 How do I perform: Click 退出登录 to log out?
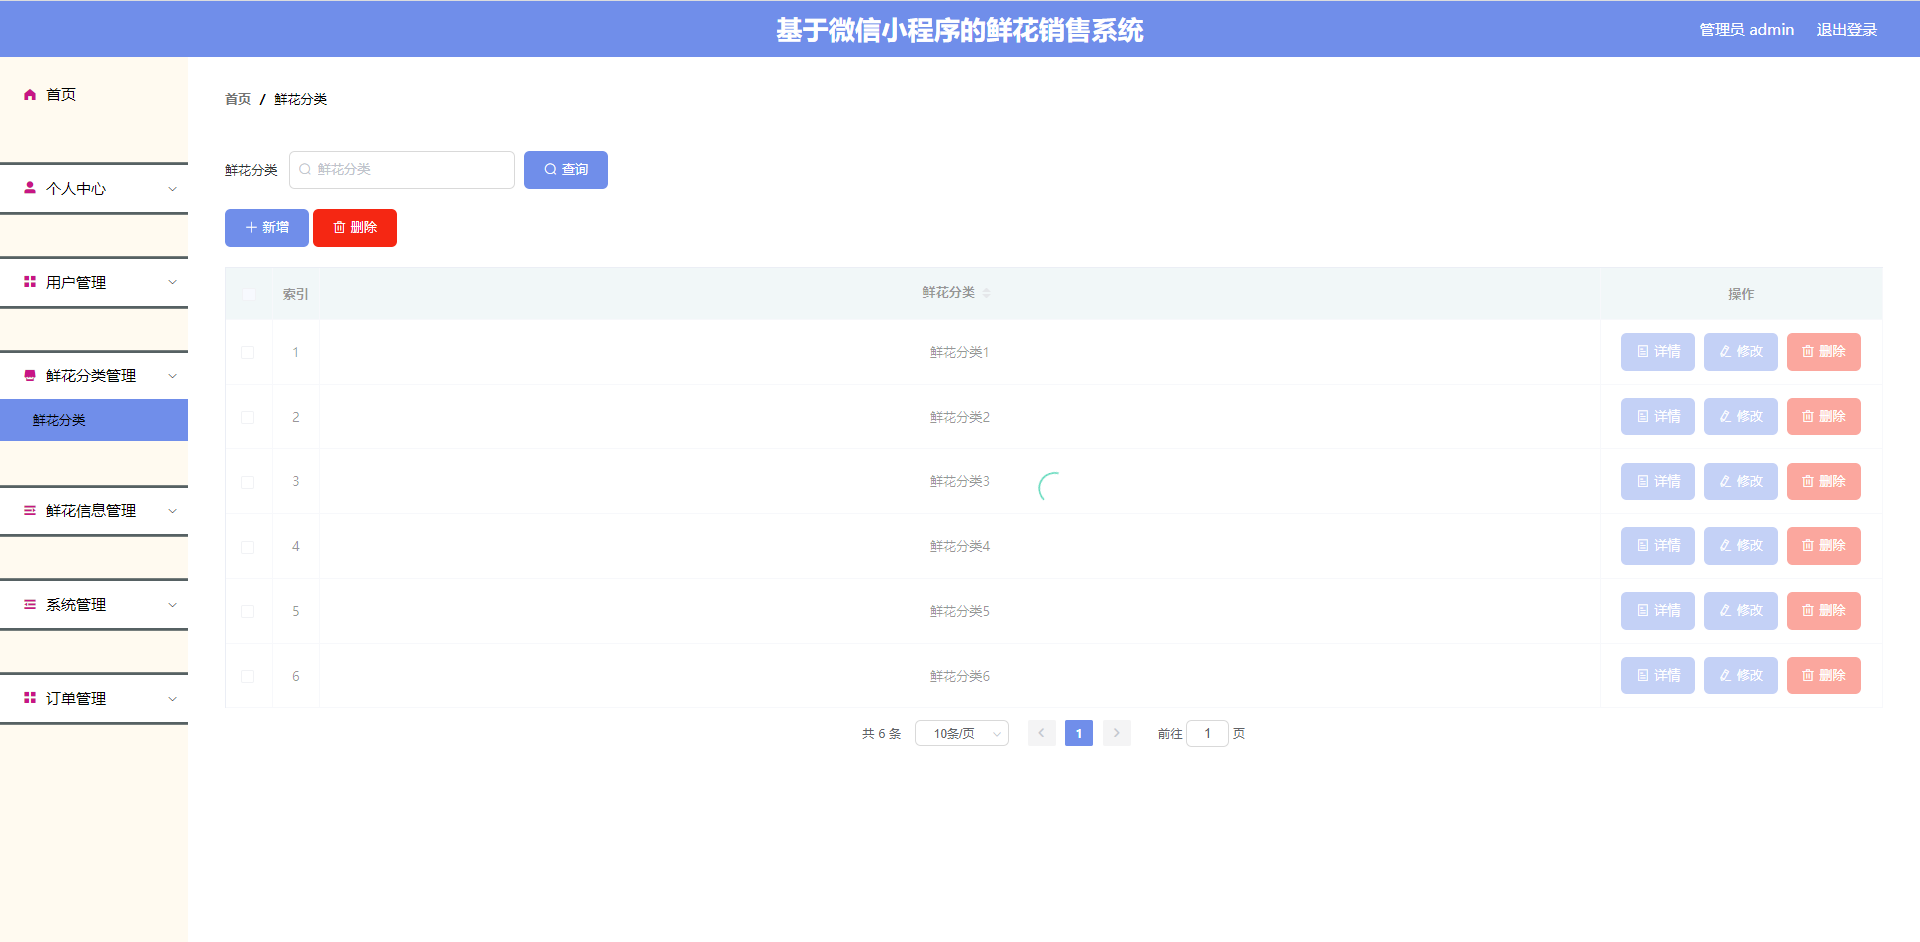[1846, 29]
